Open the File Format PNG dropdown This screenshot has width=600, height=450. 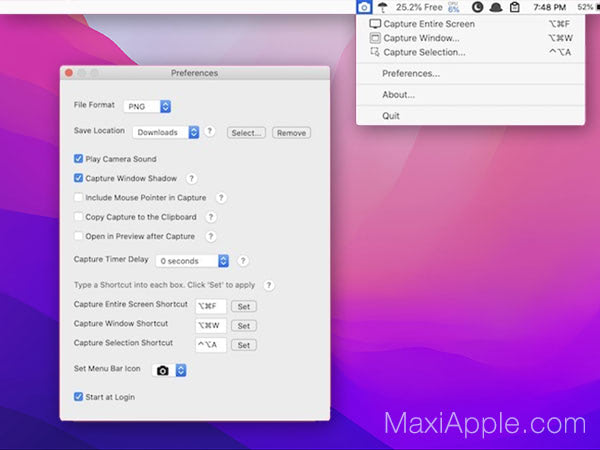pyautogui.click(x=147, y=106)
